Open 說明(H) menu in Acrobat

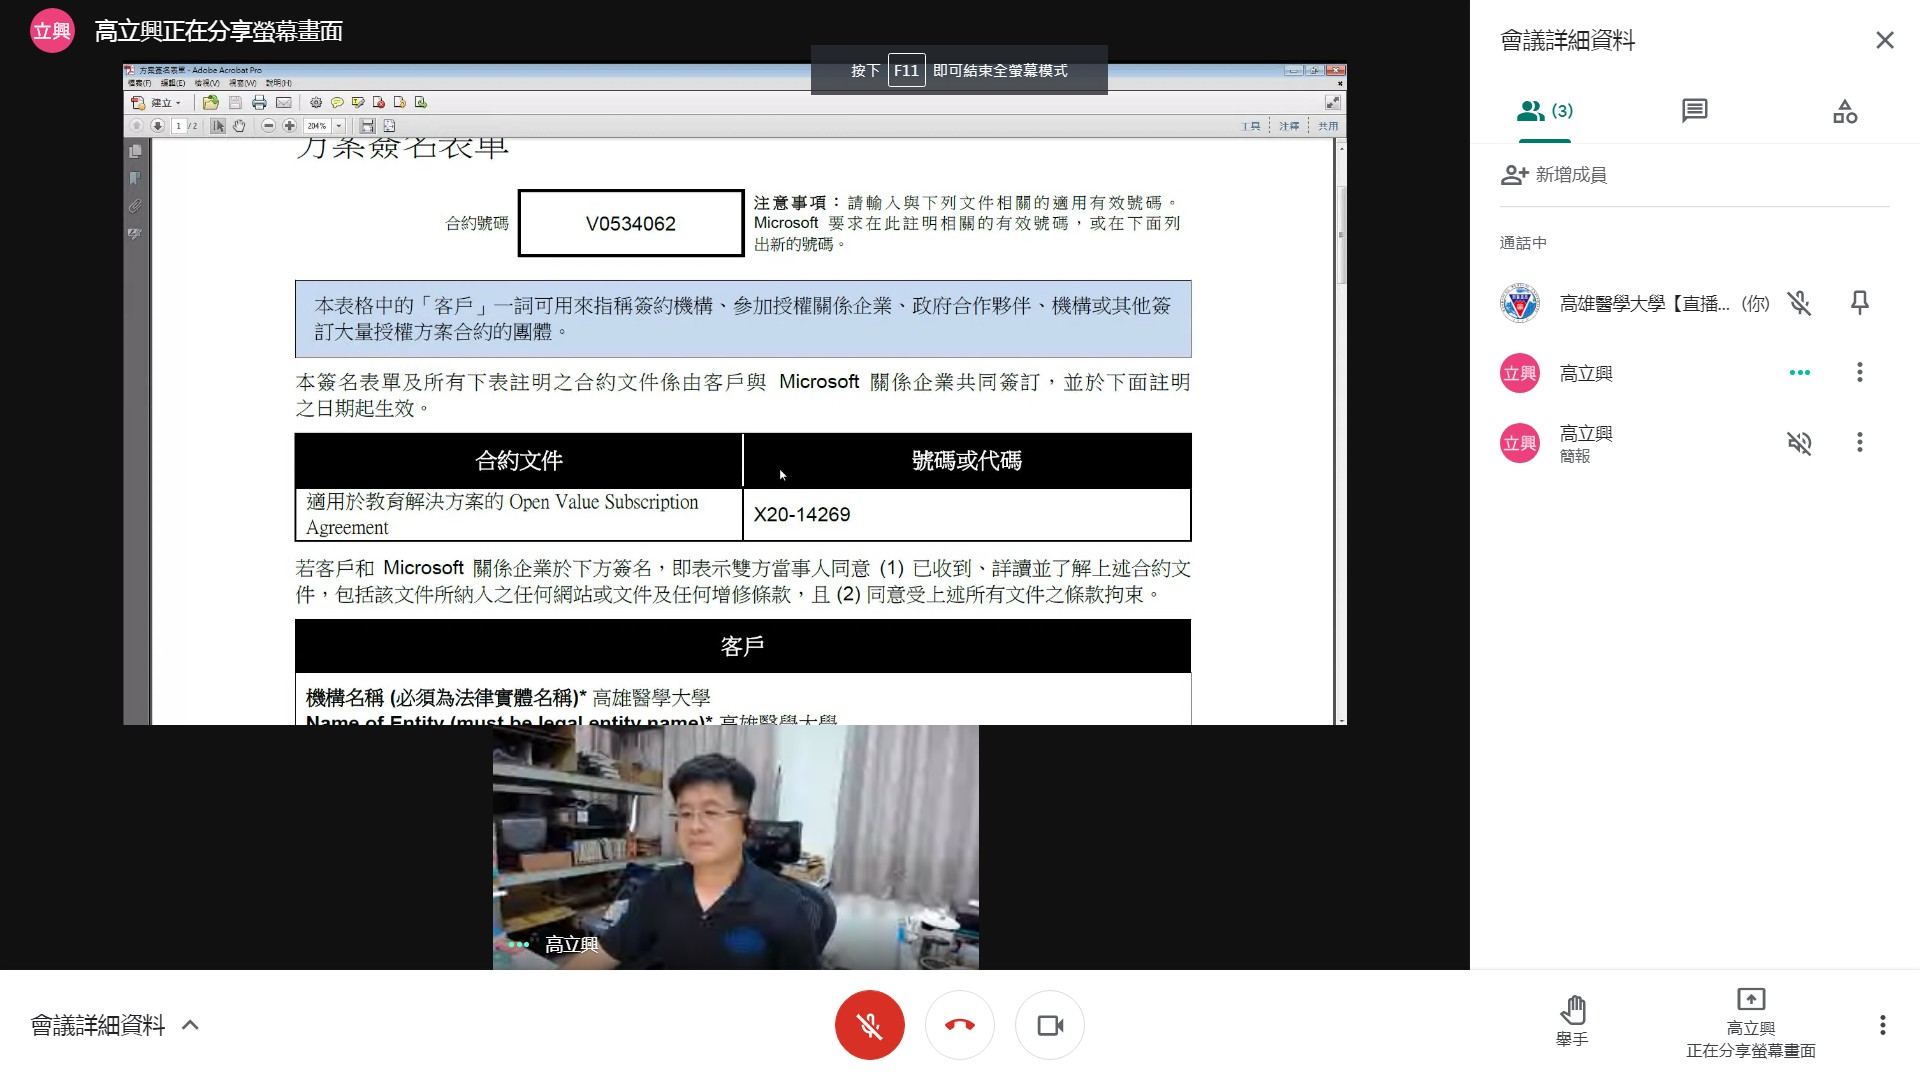coord(278,83)
